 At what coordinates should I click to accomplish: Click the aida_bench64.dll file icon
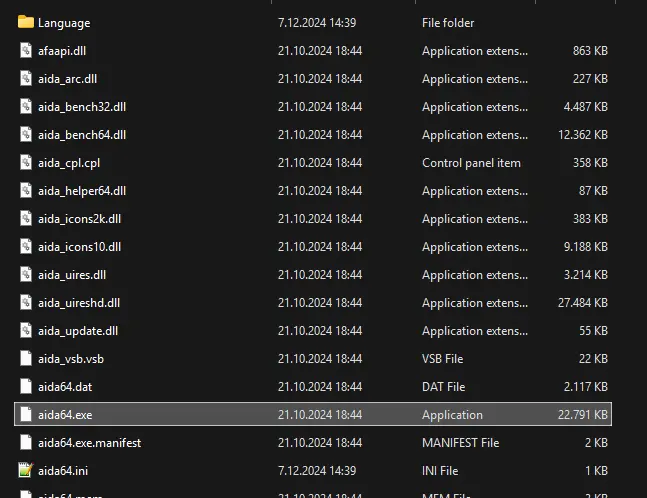pos(26,135)
